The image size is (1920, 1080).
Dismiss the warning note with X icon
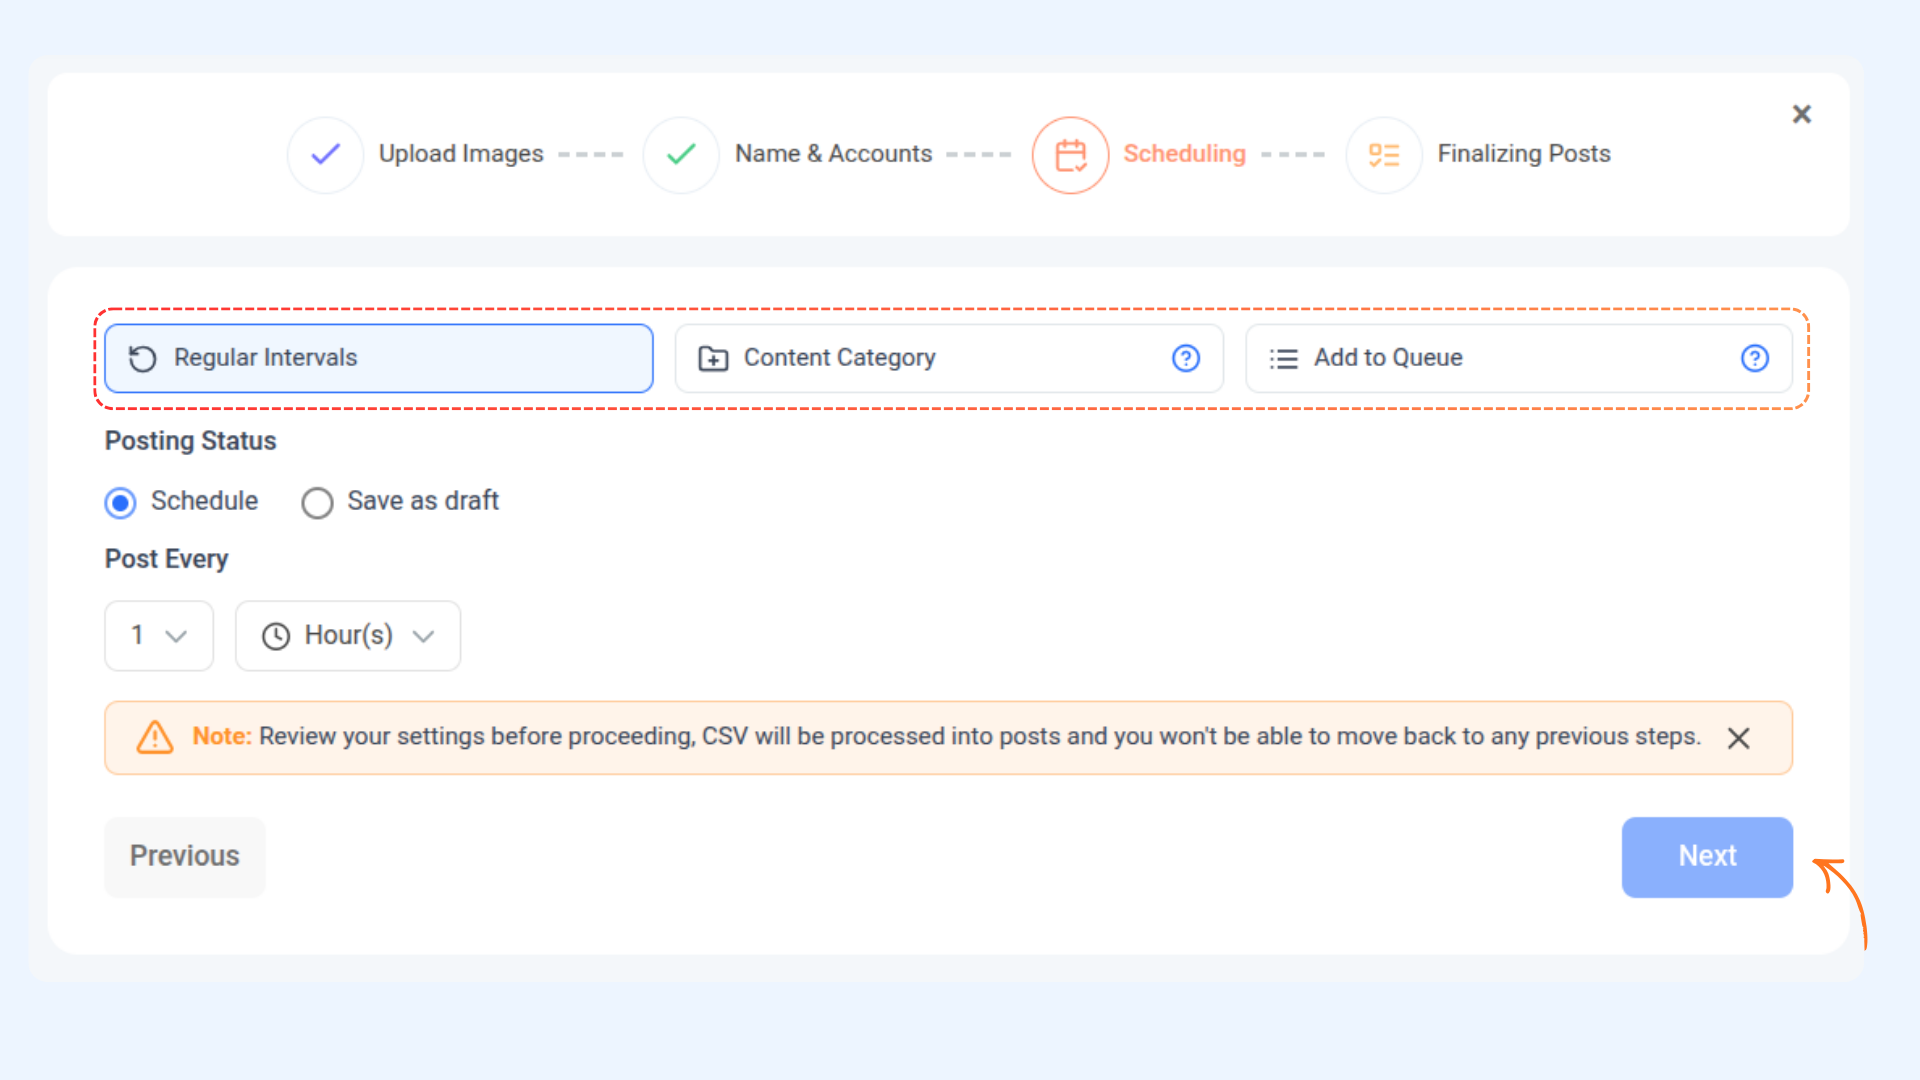point(1738,738)
